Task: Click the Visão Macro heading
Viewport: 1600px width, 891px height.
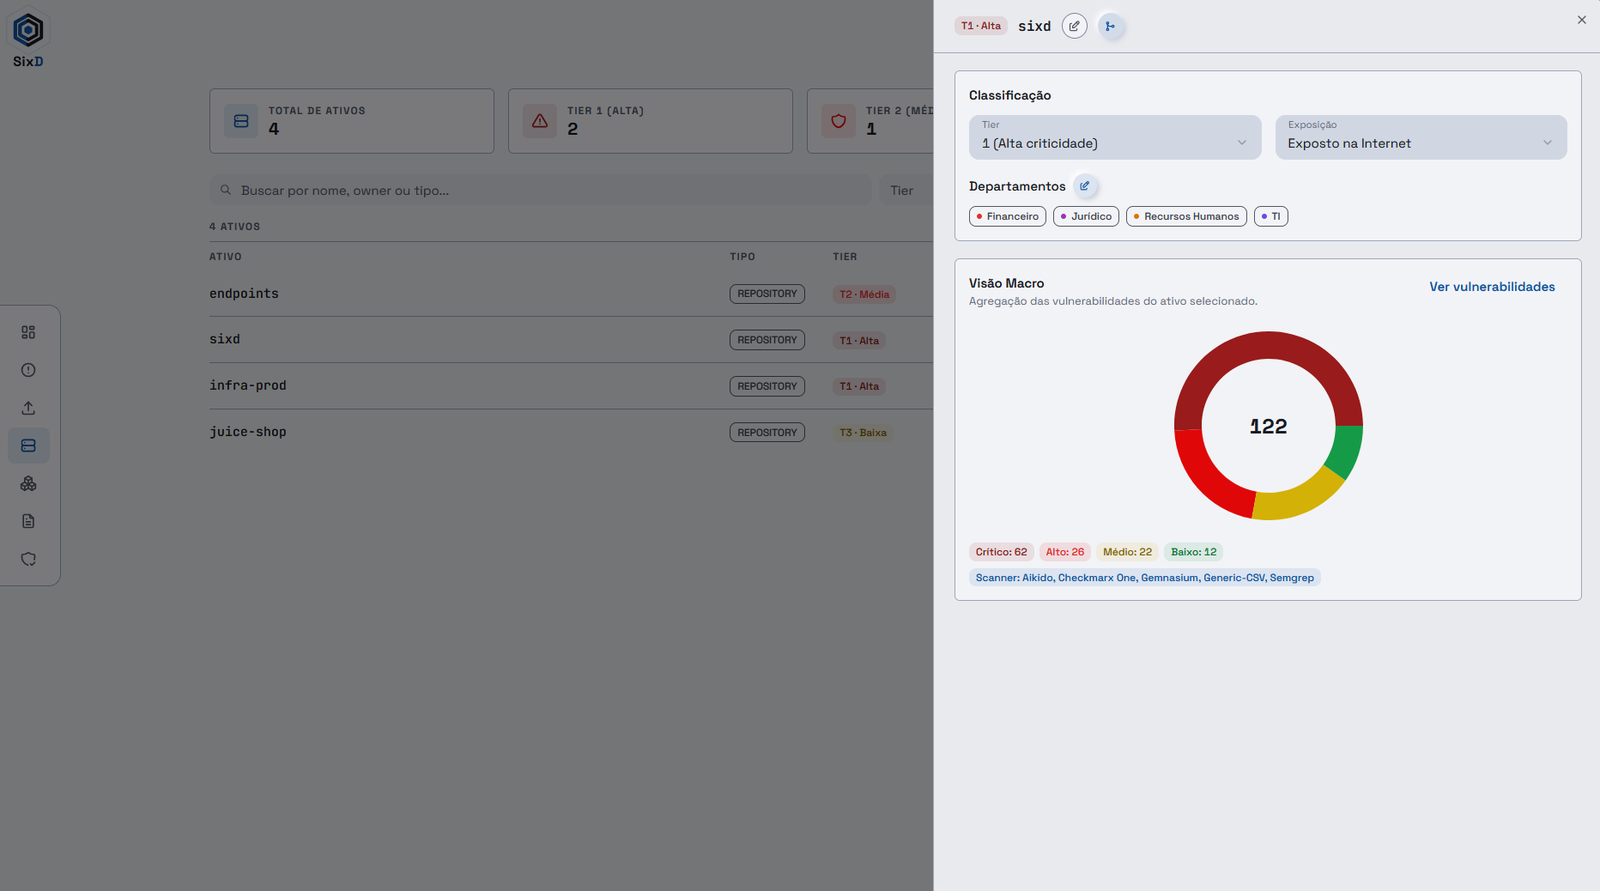Action: point(1006,283)
